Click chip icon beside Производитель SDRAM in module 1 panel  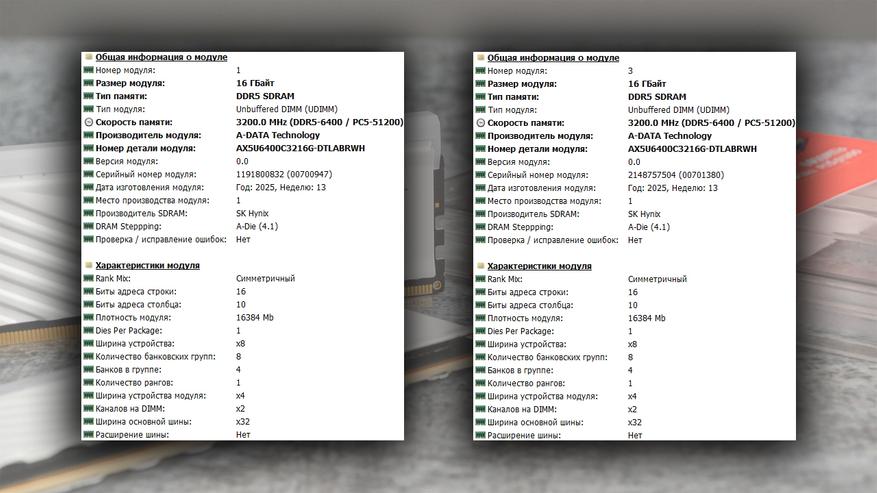pyautogui.click(x=88, y=213)
